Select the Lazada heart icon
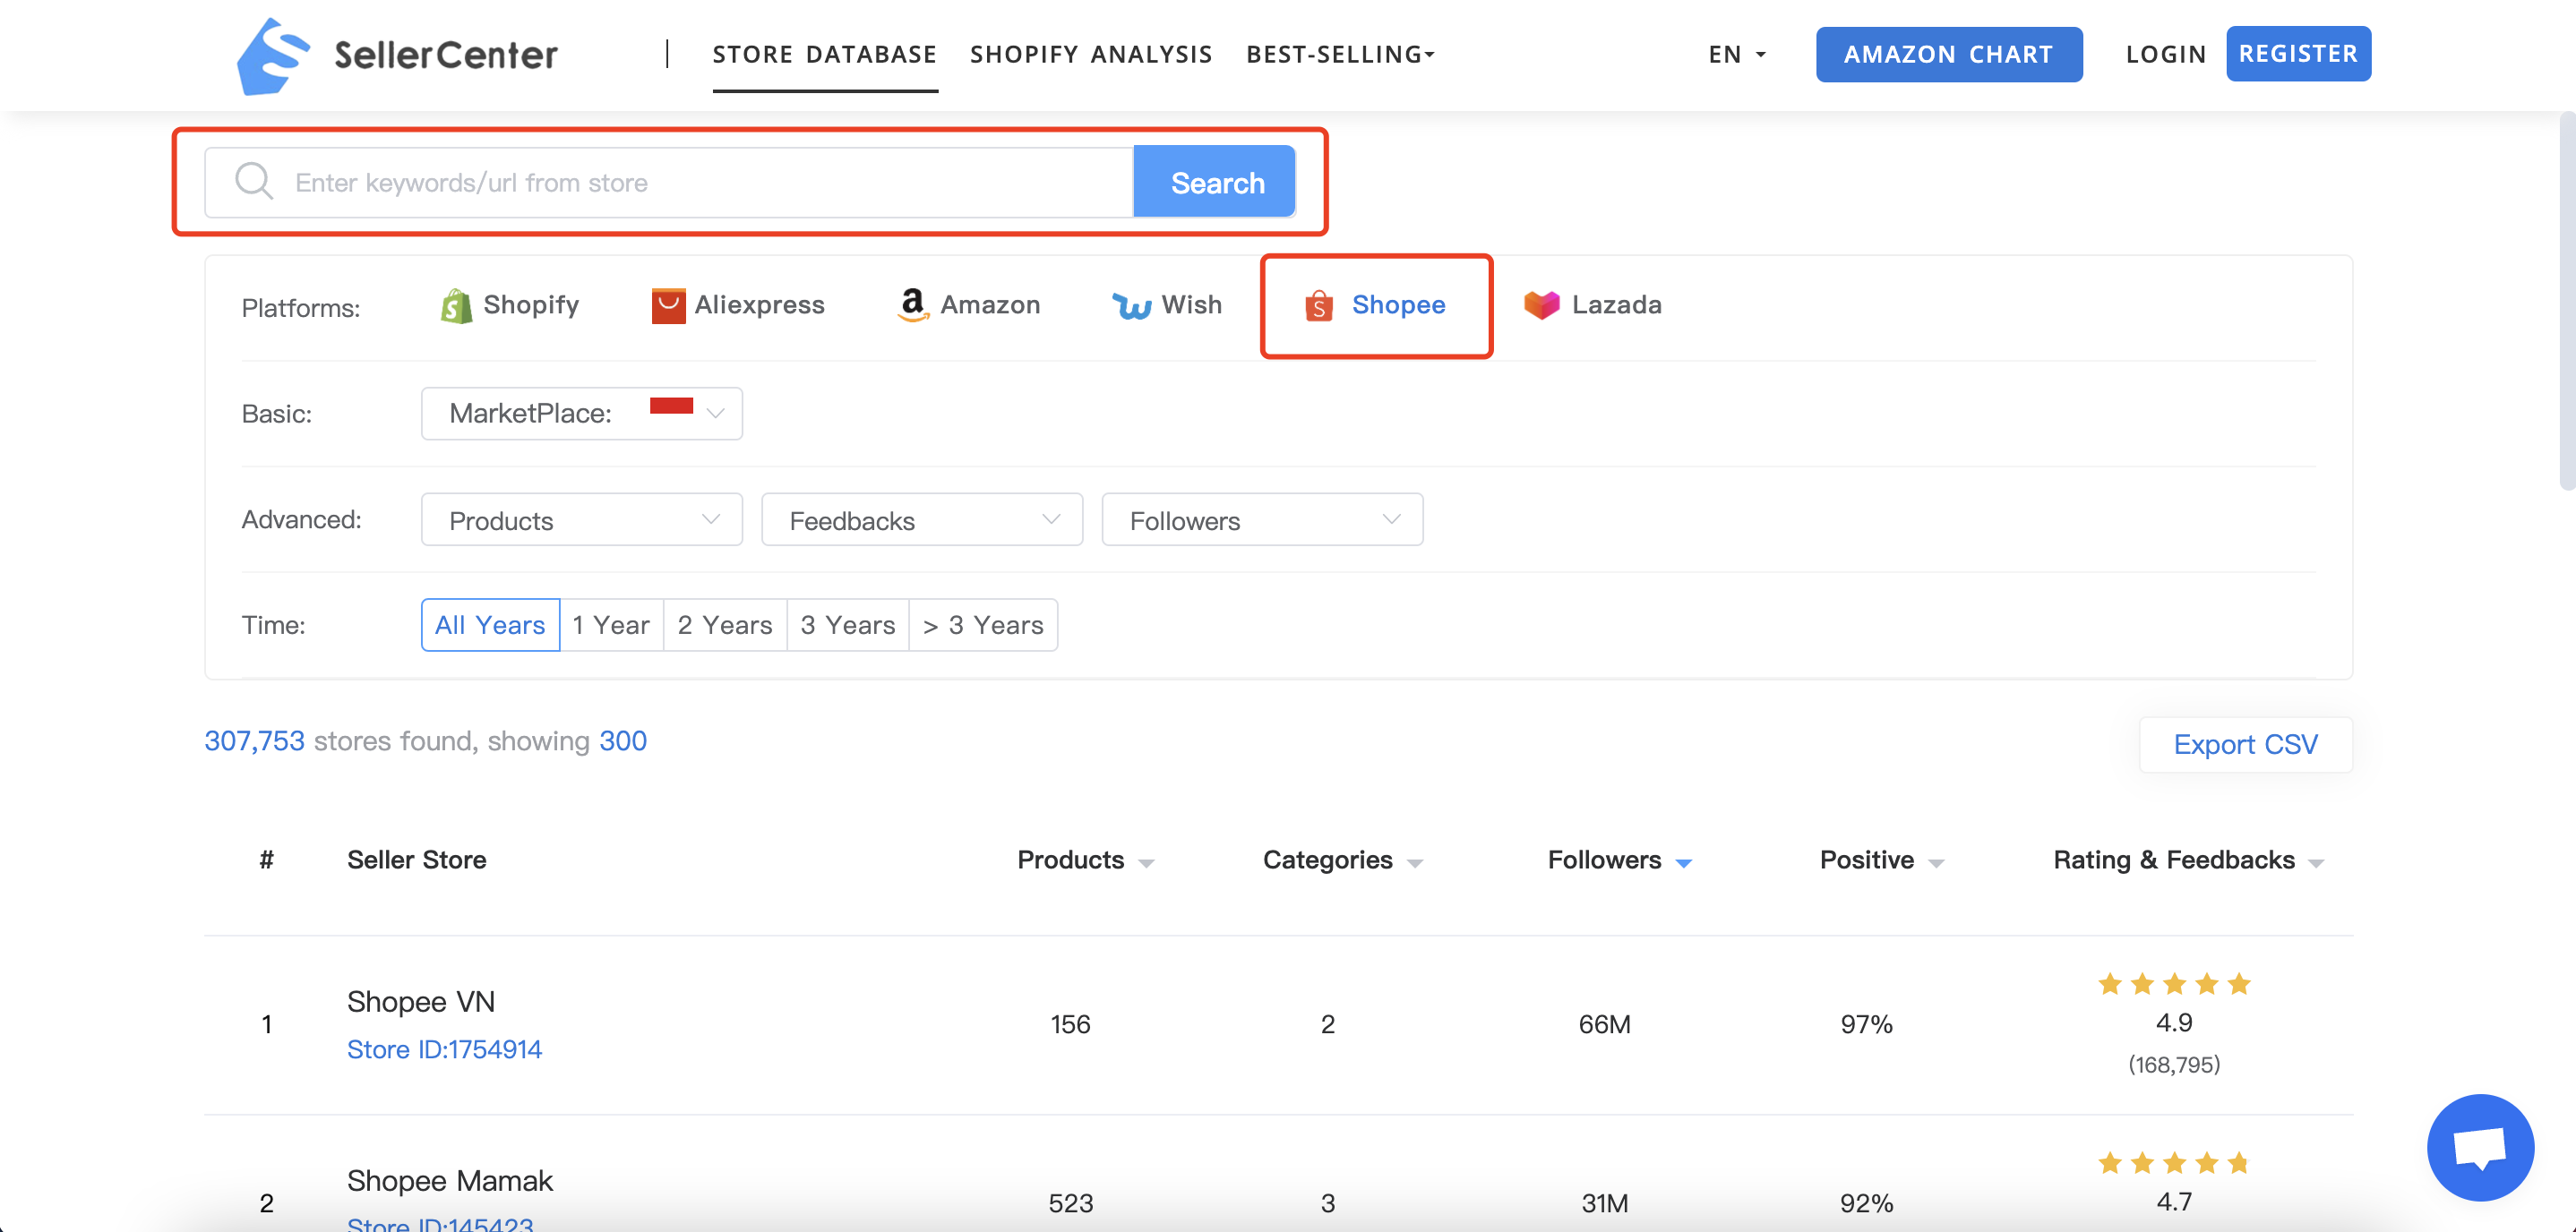The height and width of the screenshot is (1232, 2576). click(x=1541, y=304)
